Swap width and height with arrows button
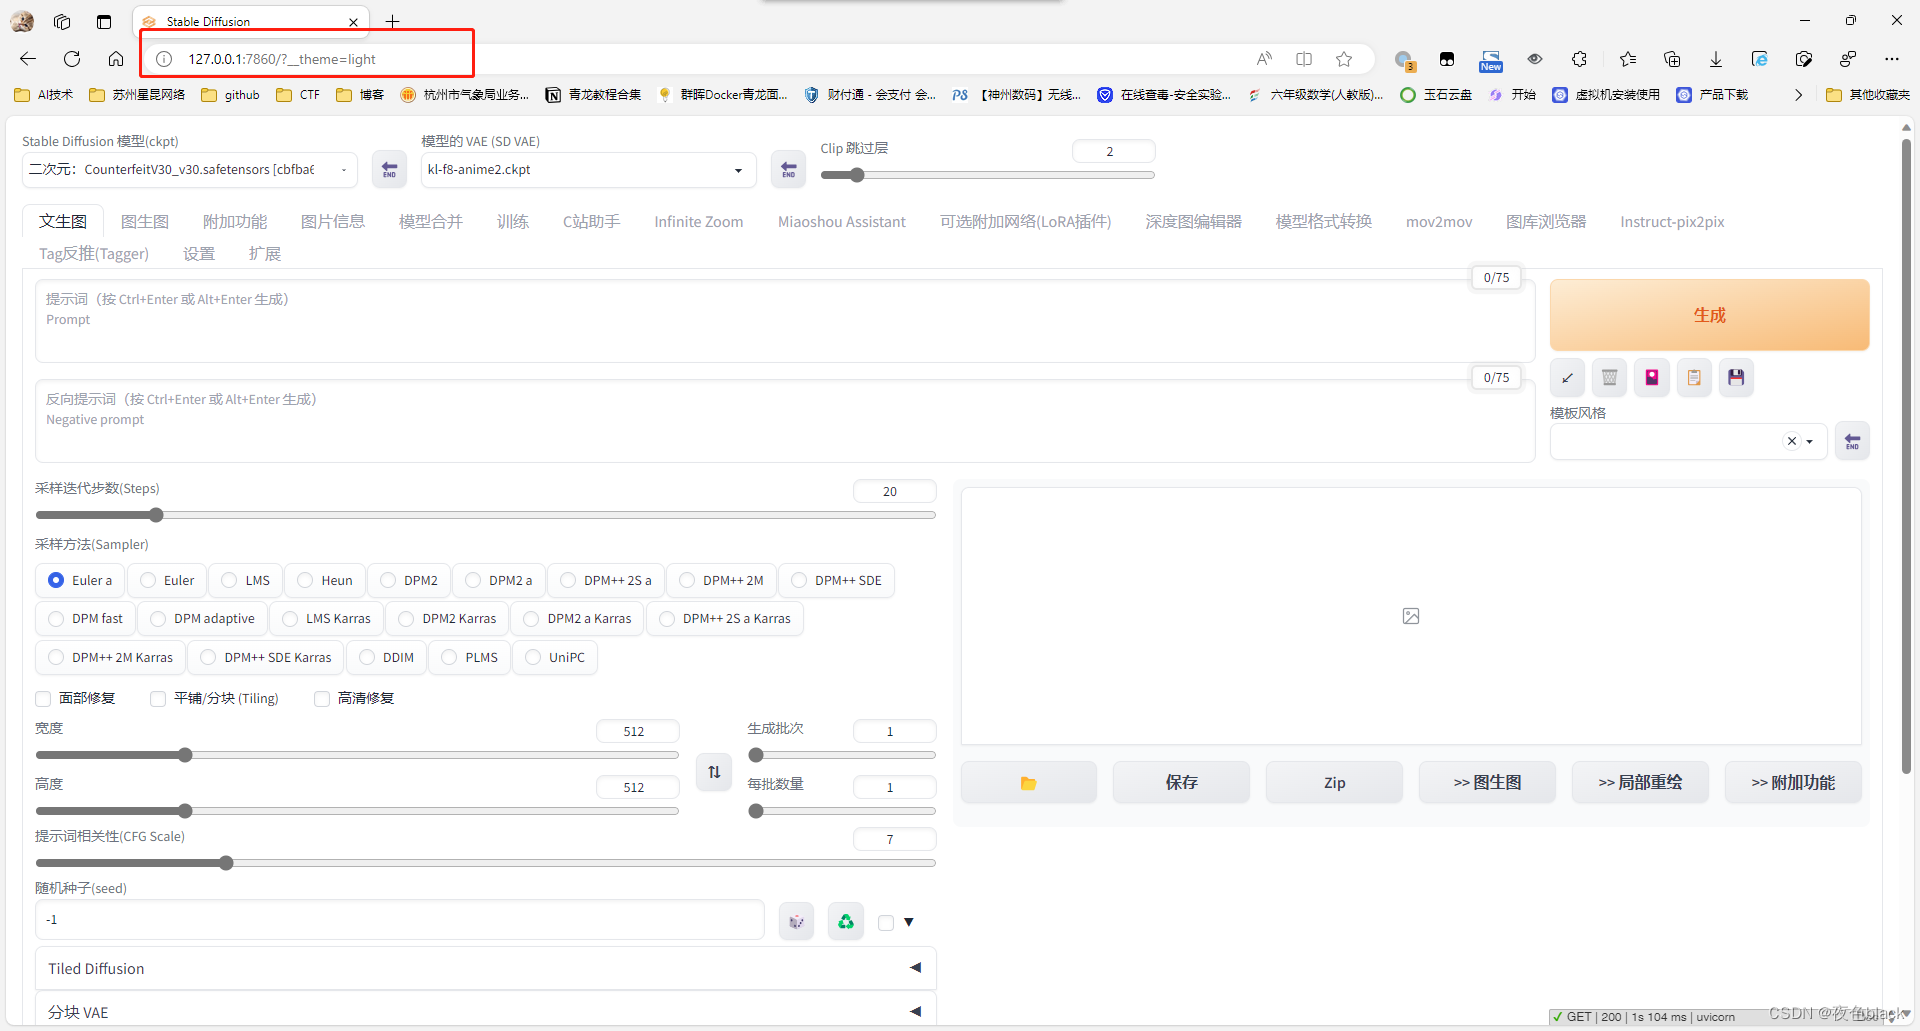 tap(714, 772)
